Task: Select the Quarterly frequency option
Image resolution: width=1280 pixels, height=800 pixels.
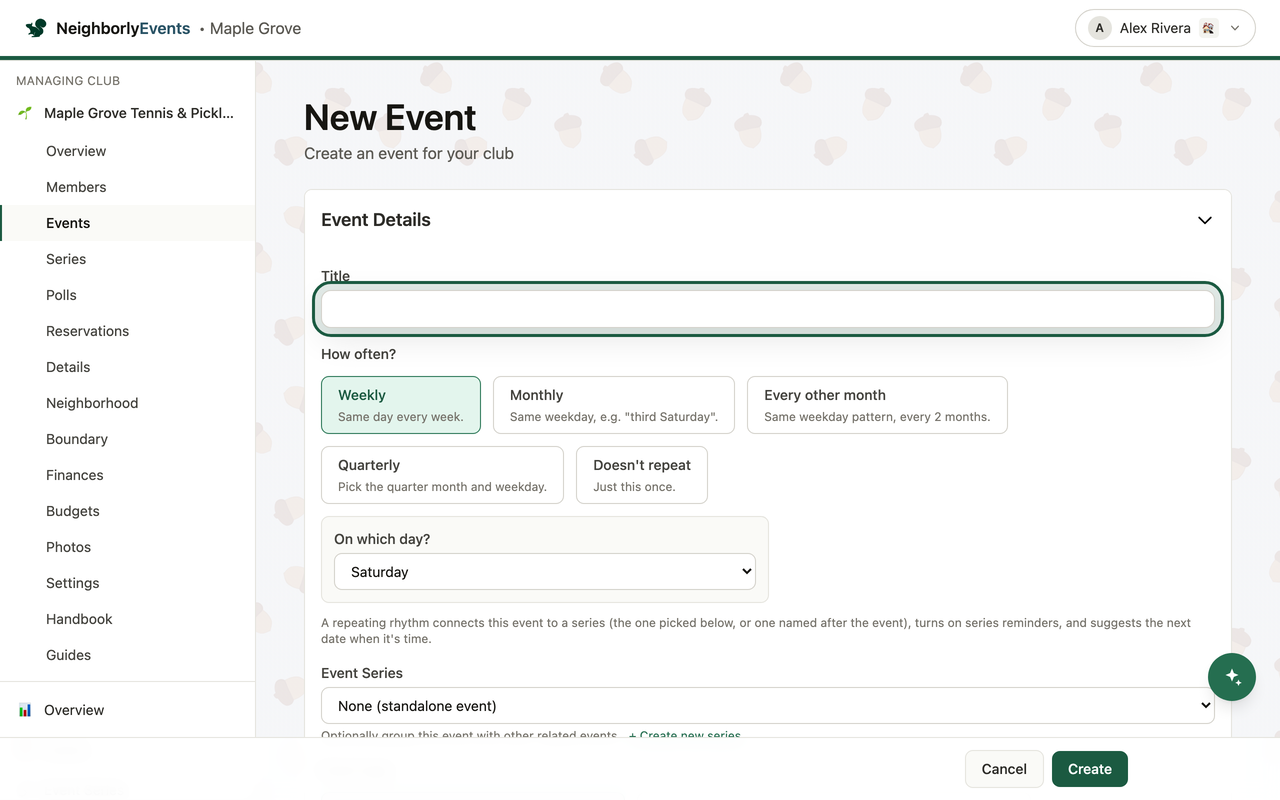Action: point(442,475)
